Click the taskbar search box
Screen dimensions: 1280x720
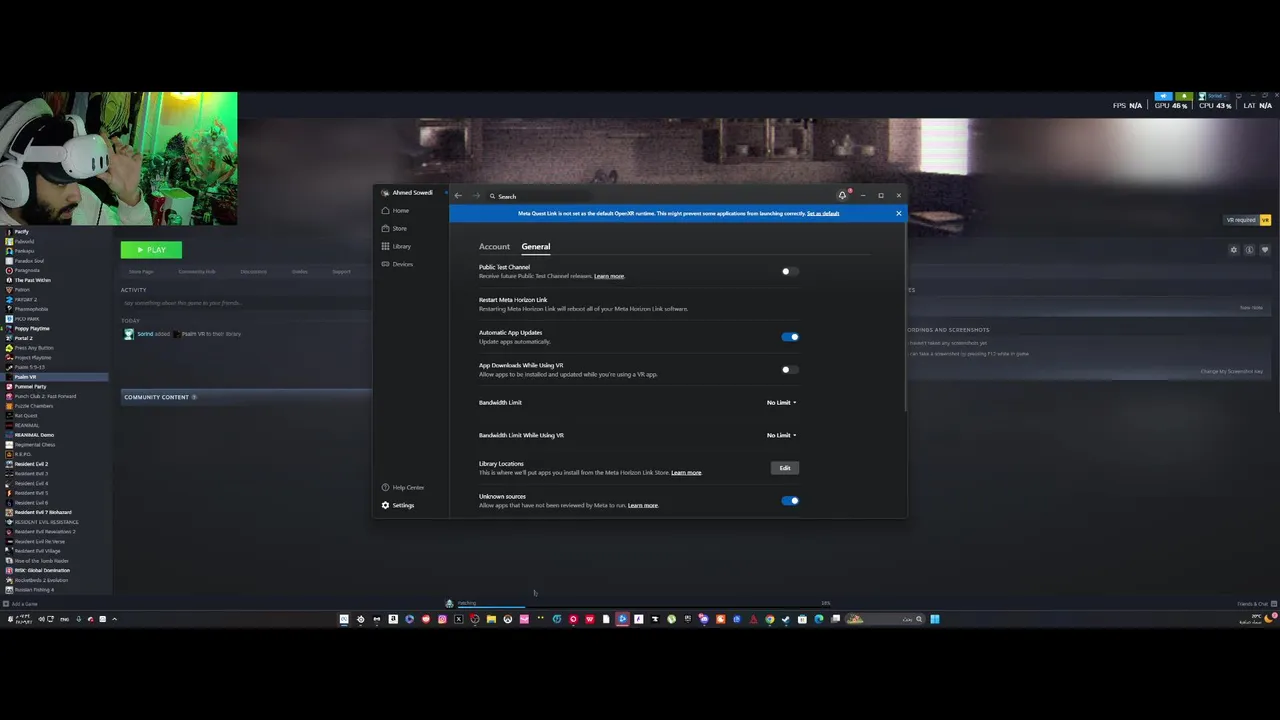click(887, 619)
